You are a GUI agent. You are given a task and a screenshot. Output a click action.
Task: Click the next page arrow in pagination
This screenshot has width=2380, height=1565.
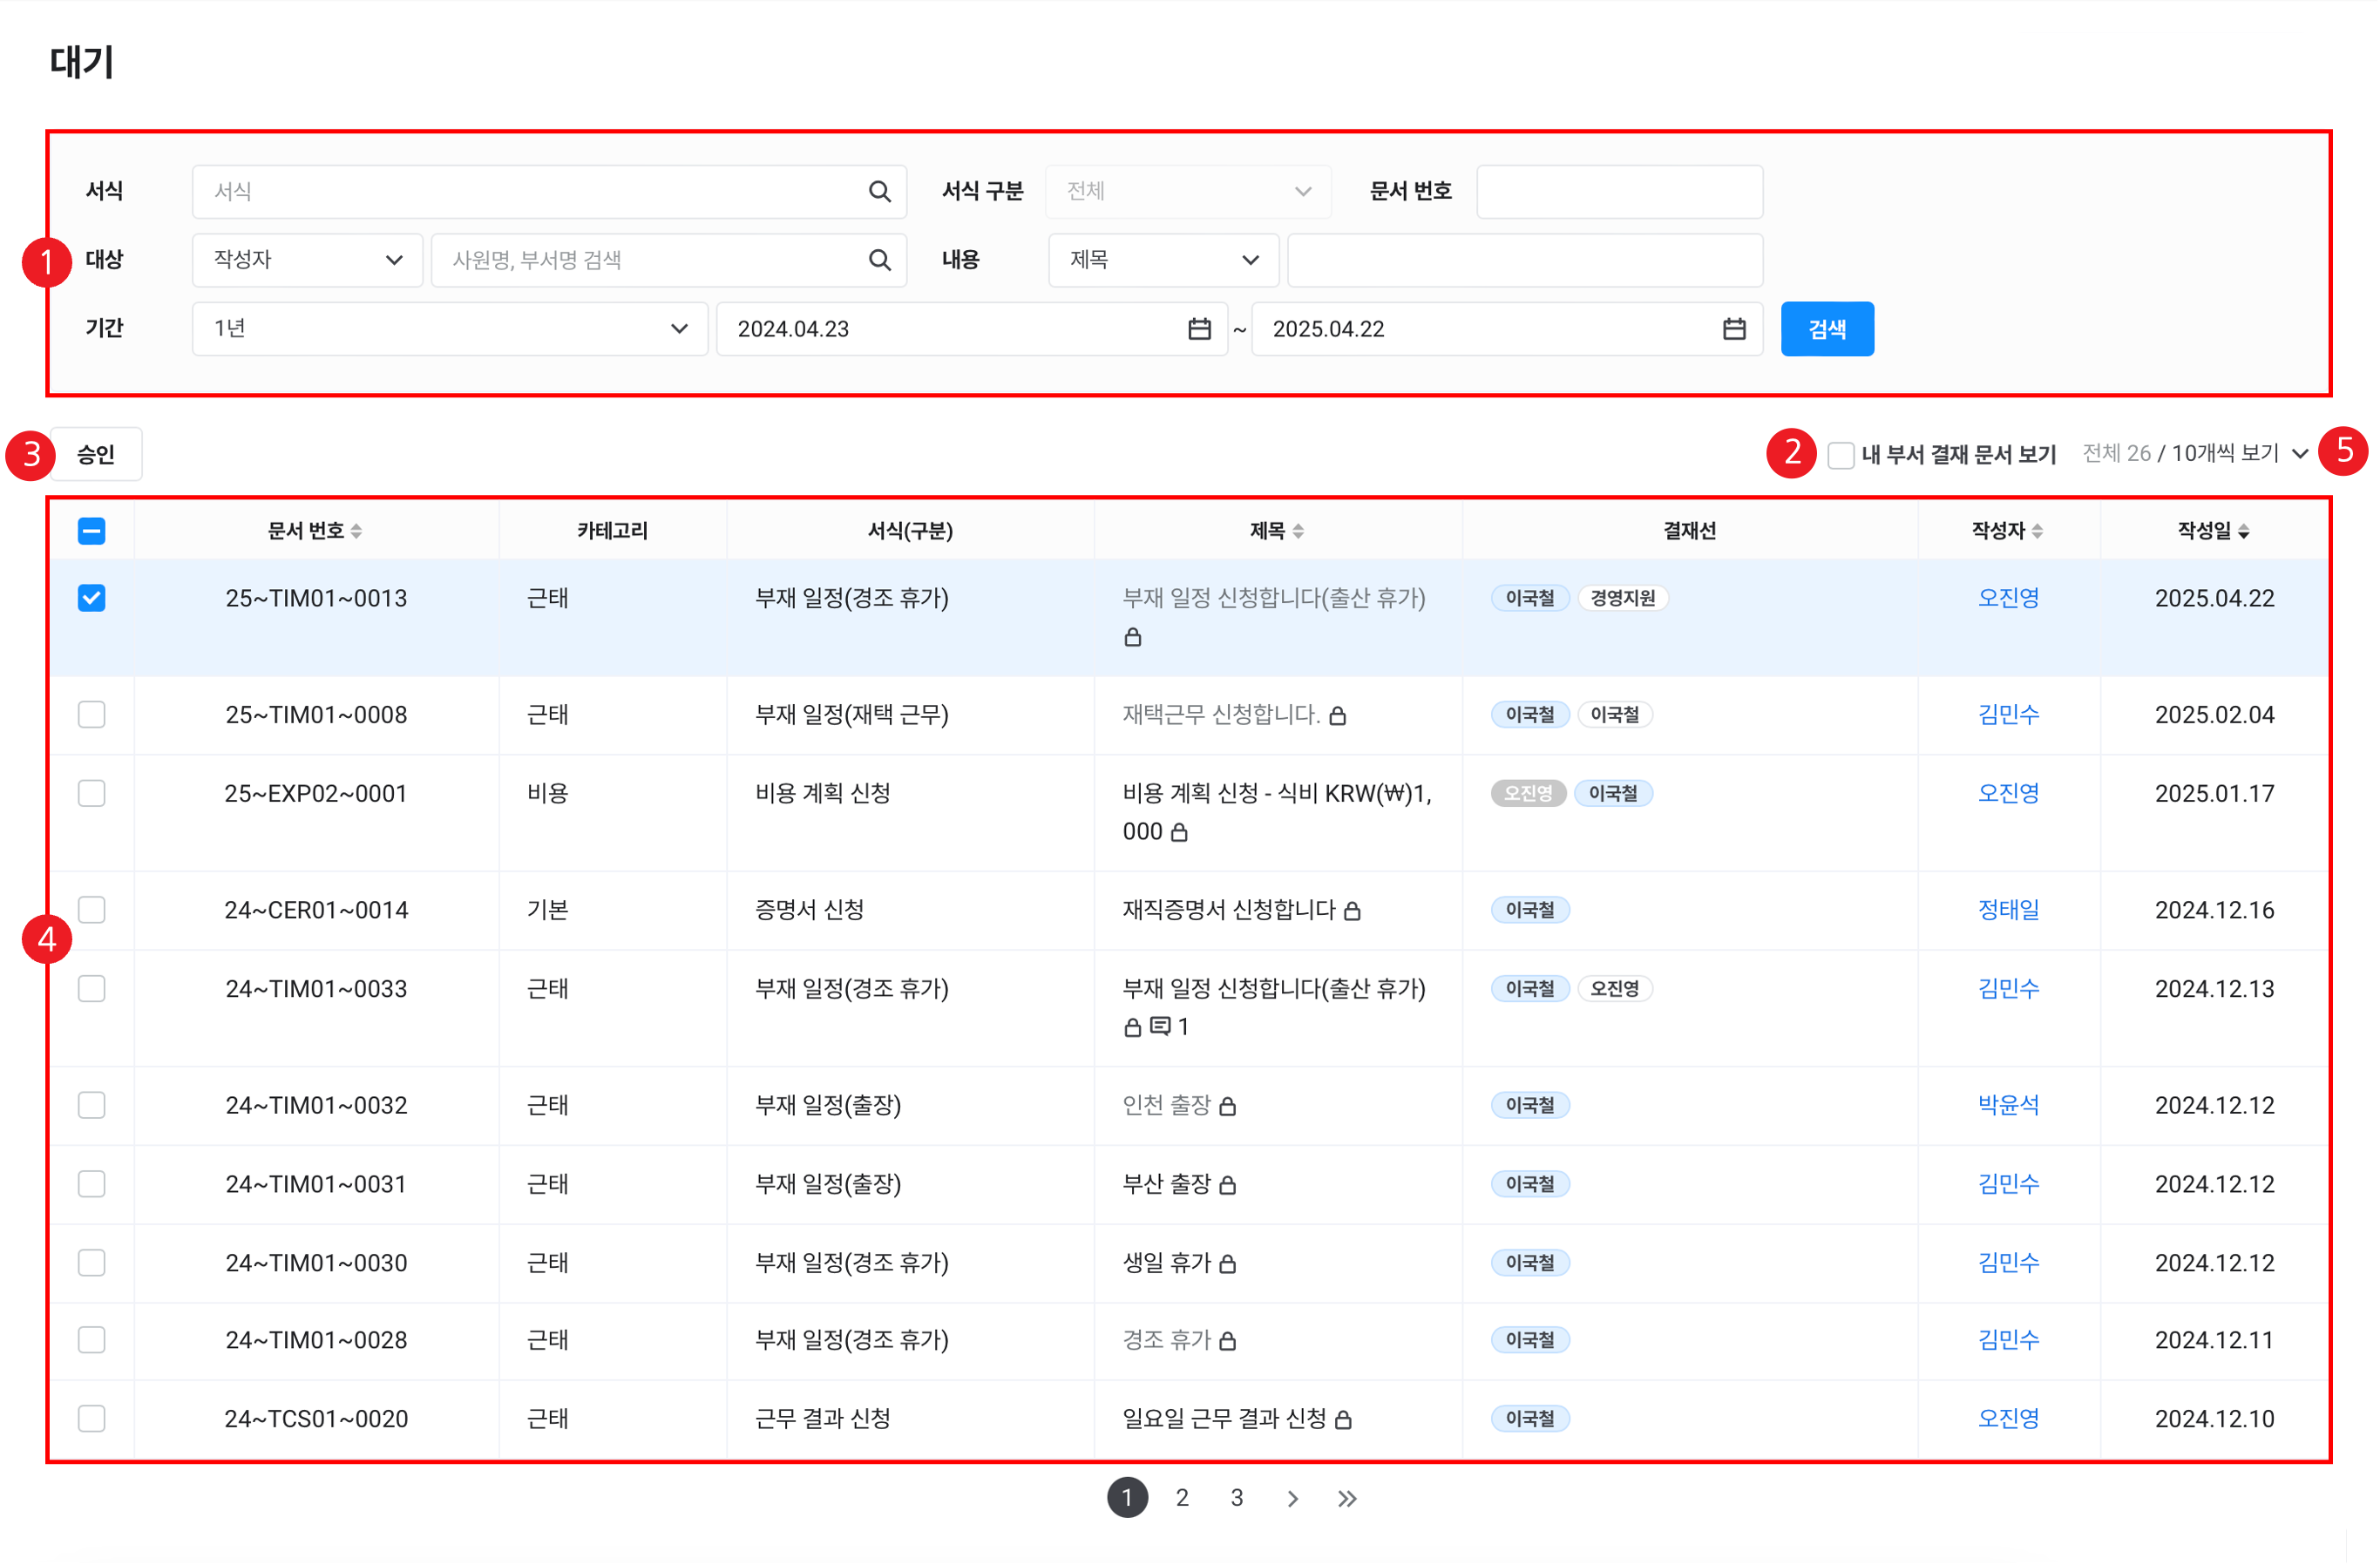[x=1293, y=1498]
